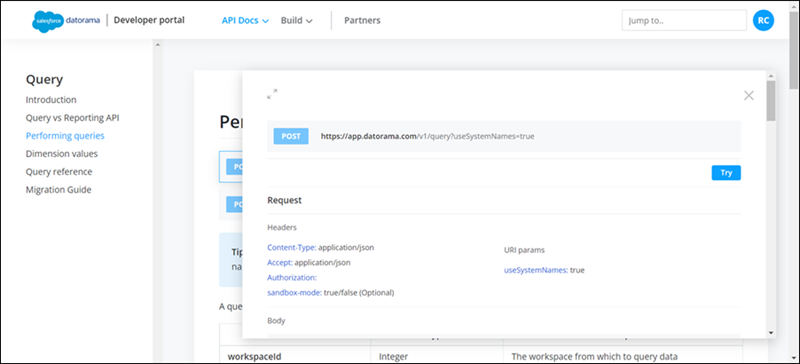Open the Query reference page

(x=59, y=172)
